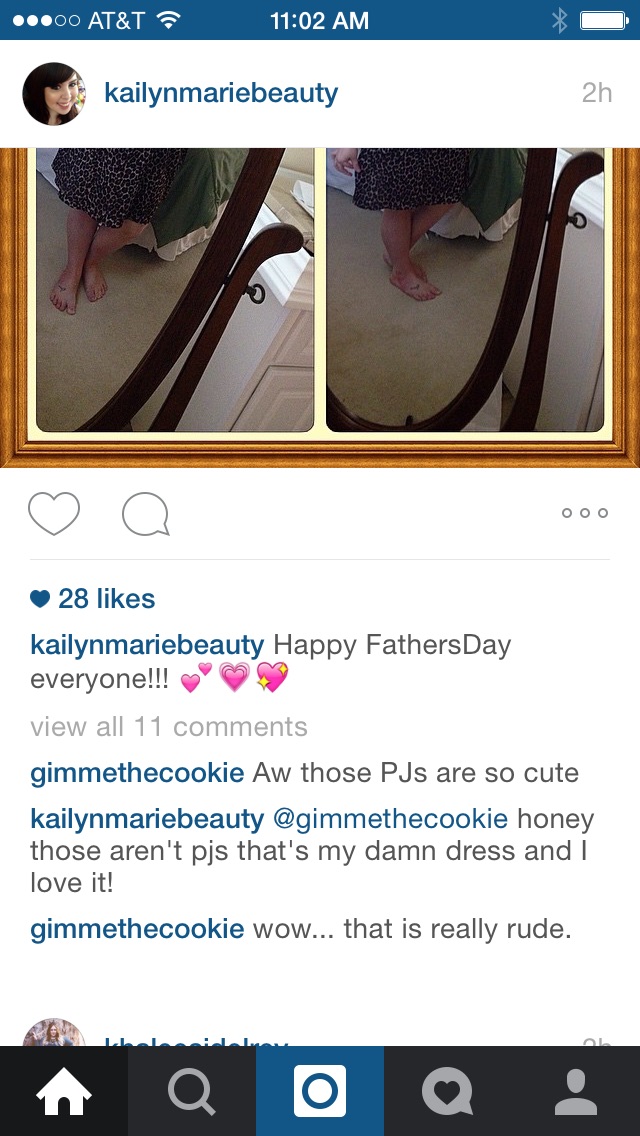Tap the small blue heart beside 28 likes
The height and width of the screenshot is (1136, 640).
click(x=41, y=599)
